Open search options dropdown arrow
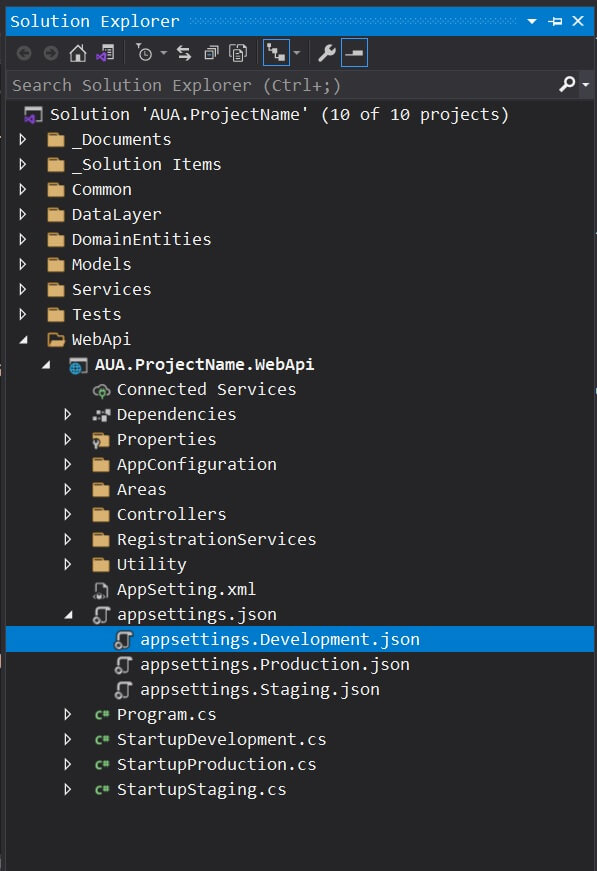 pyautogui.click(x=586, y=84)
